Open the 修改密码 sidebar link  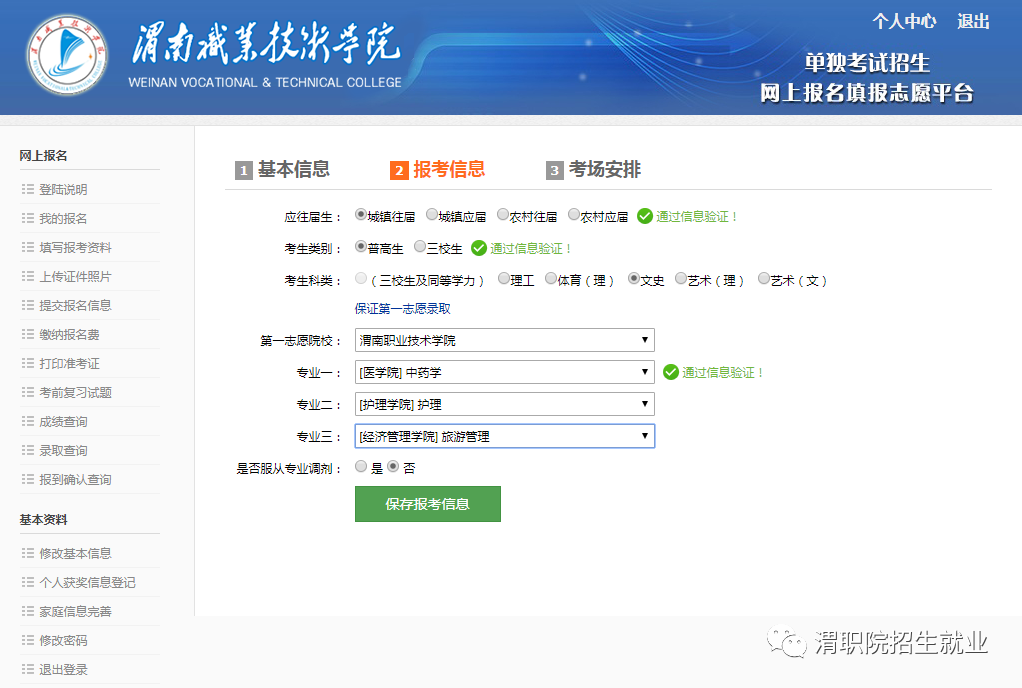tap(63, 640)
